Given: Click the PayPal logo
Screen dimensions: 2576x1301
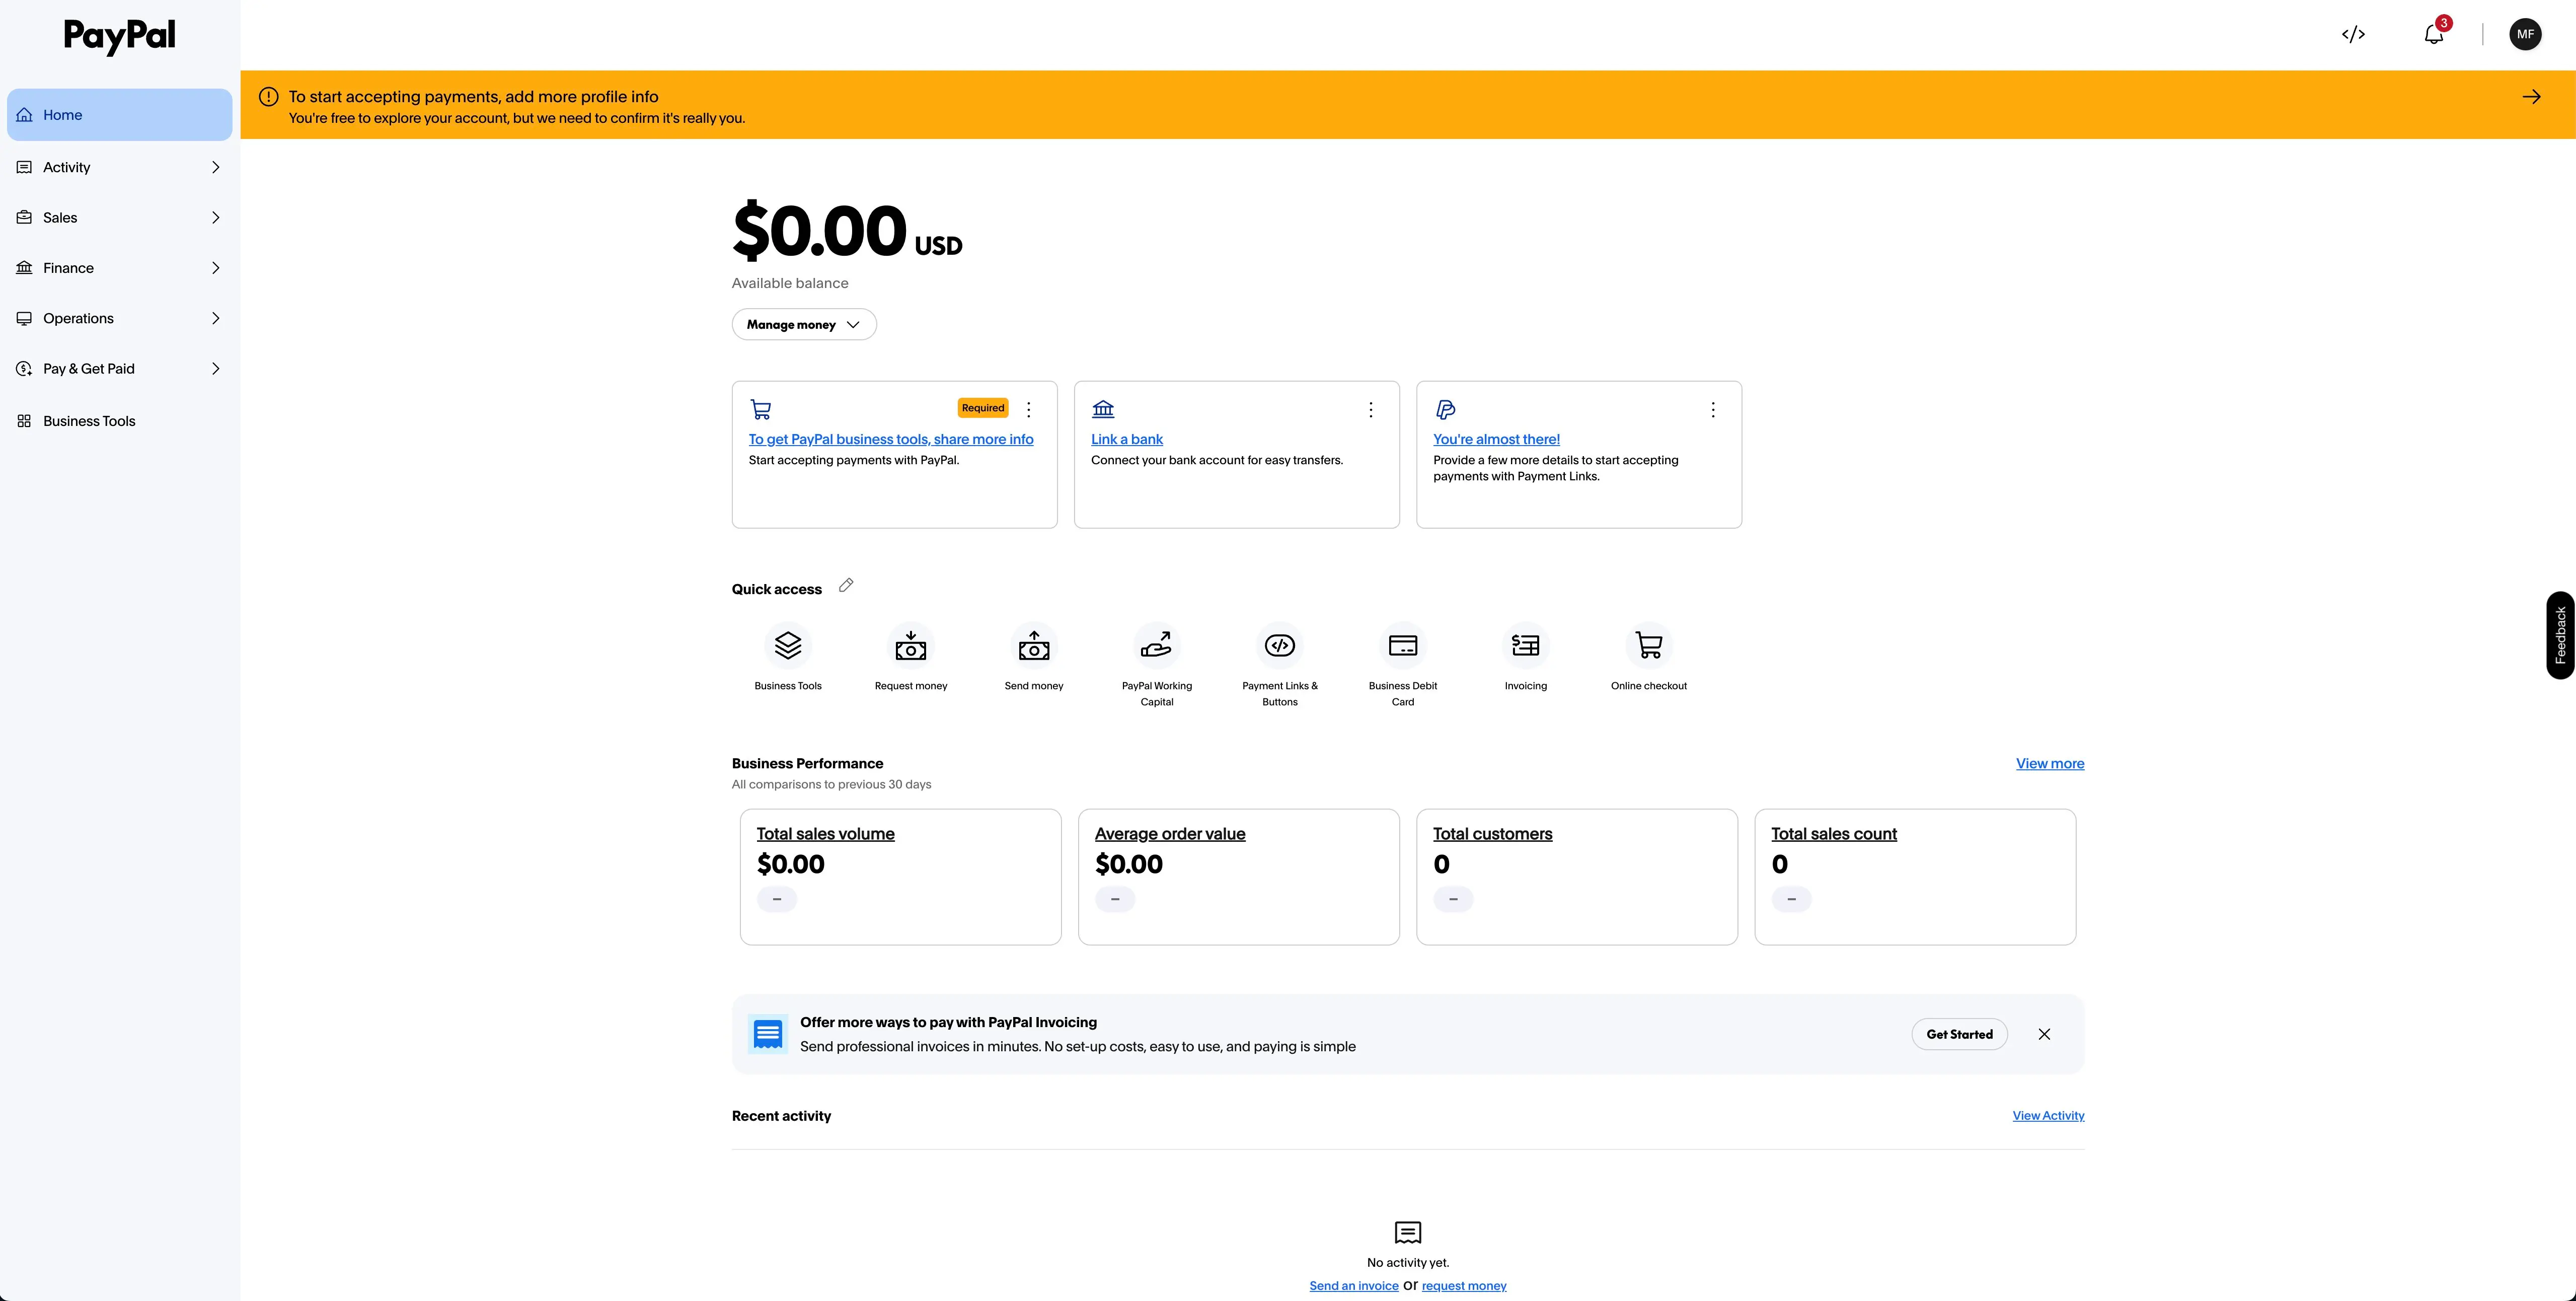Looking at the screenshot, I should point(119,36).
